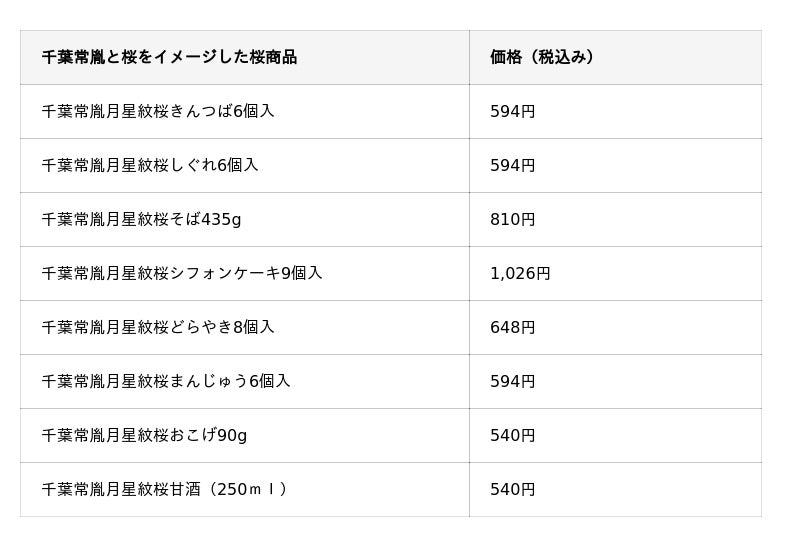800x547 pixels.
Task: Select the 千葉常胤月星紋桜きんつば6個入 cell
Action: click(x=158, y=111)
